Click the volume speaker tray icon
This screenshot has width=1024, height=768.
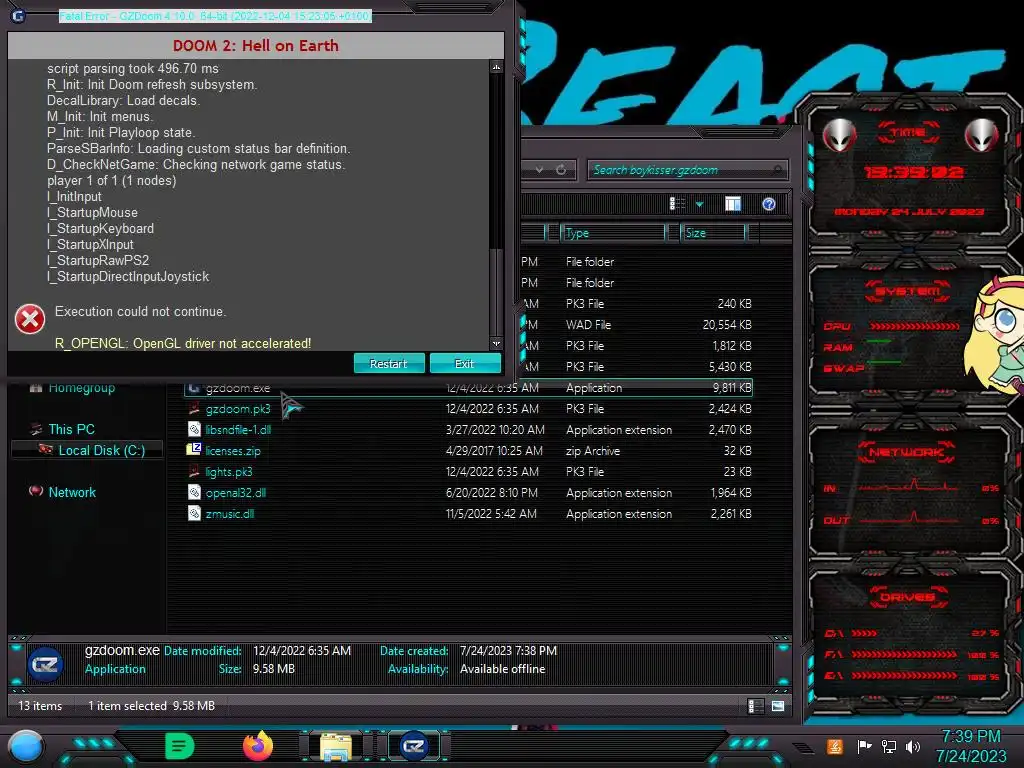tap(913, 746)
